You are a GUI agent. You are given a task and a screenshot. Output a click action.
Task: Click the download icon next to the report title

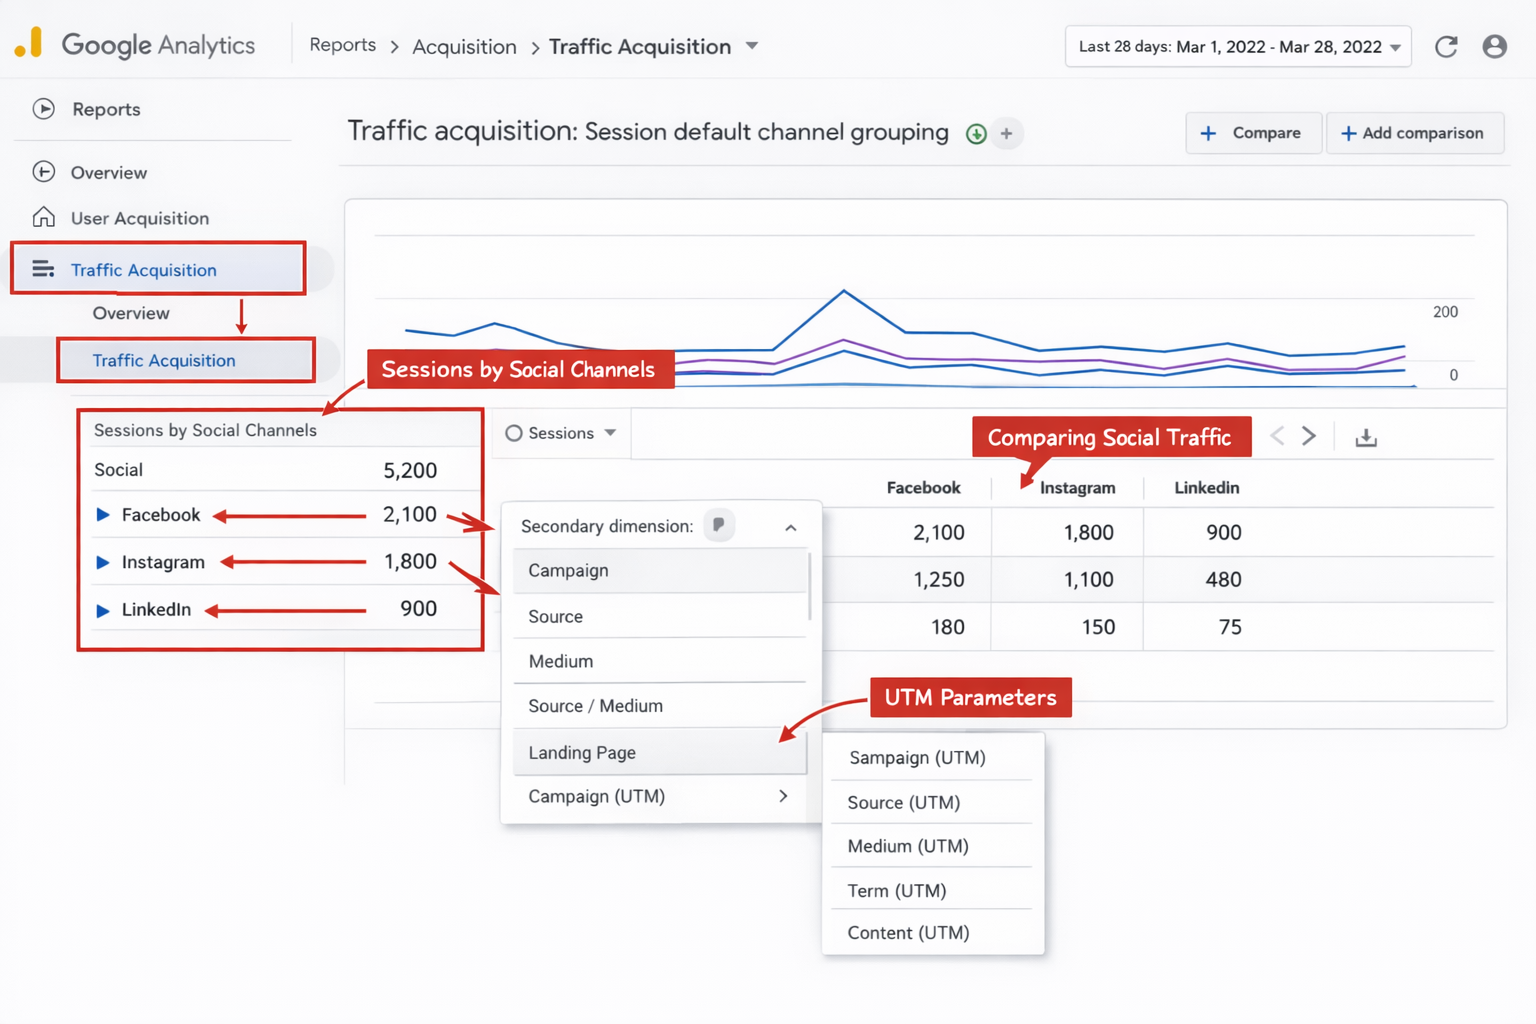(x=976, y=133)
